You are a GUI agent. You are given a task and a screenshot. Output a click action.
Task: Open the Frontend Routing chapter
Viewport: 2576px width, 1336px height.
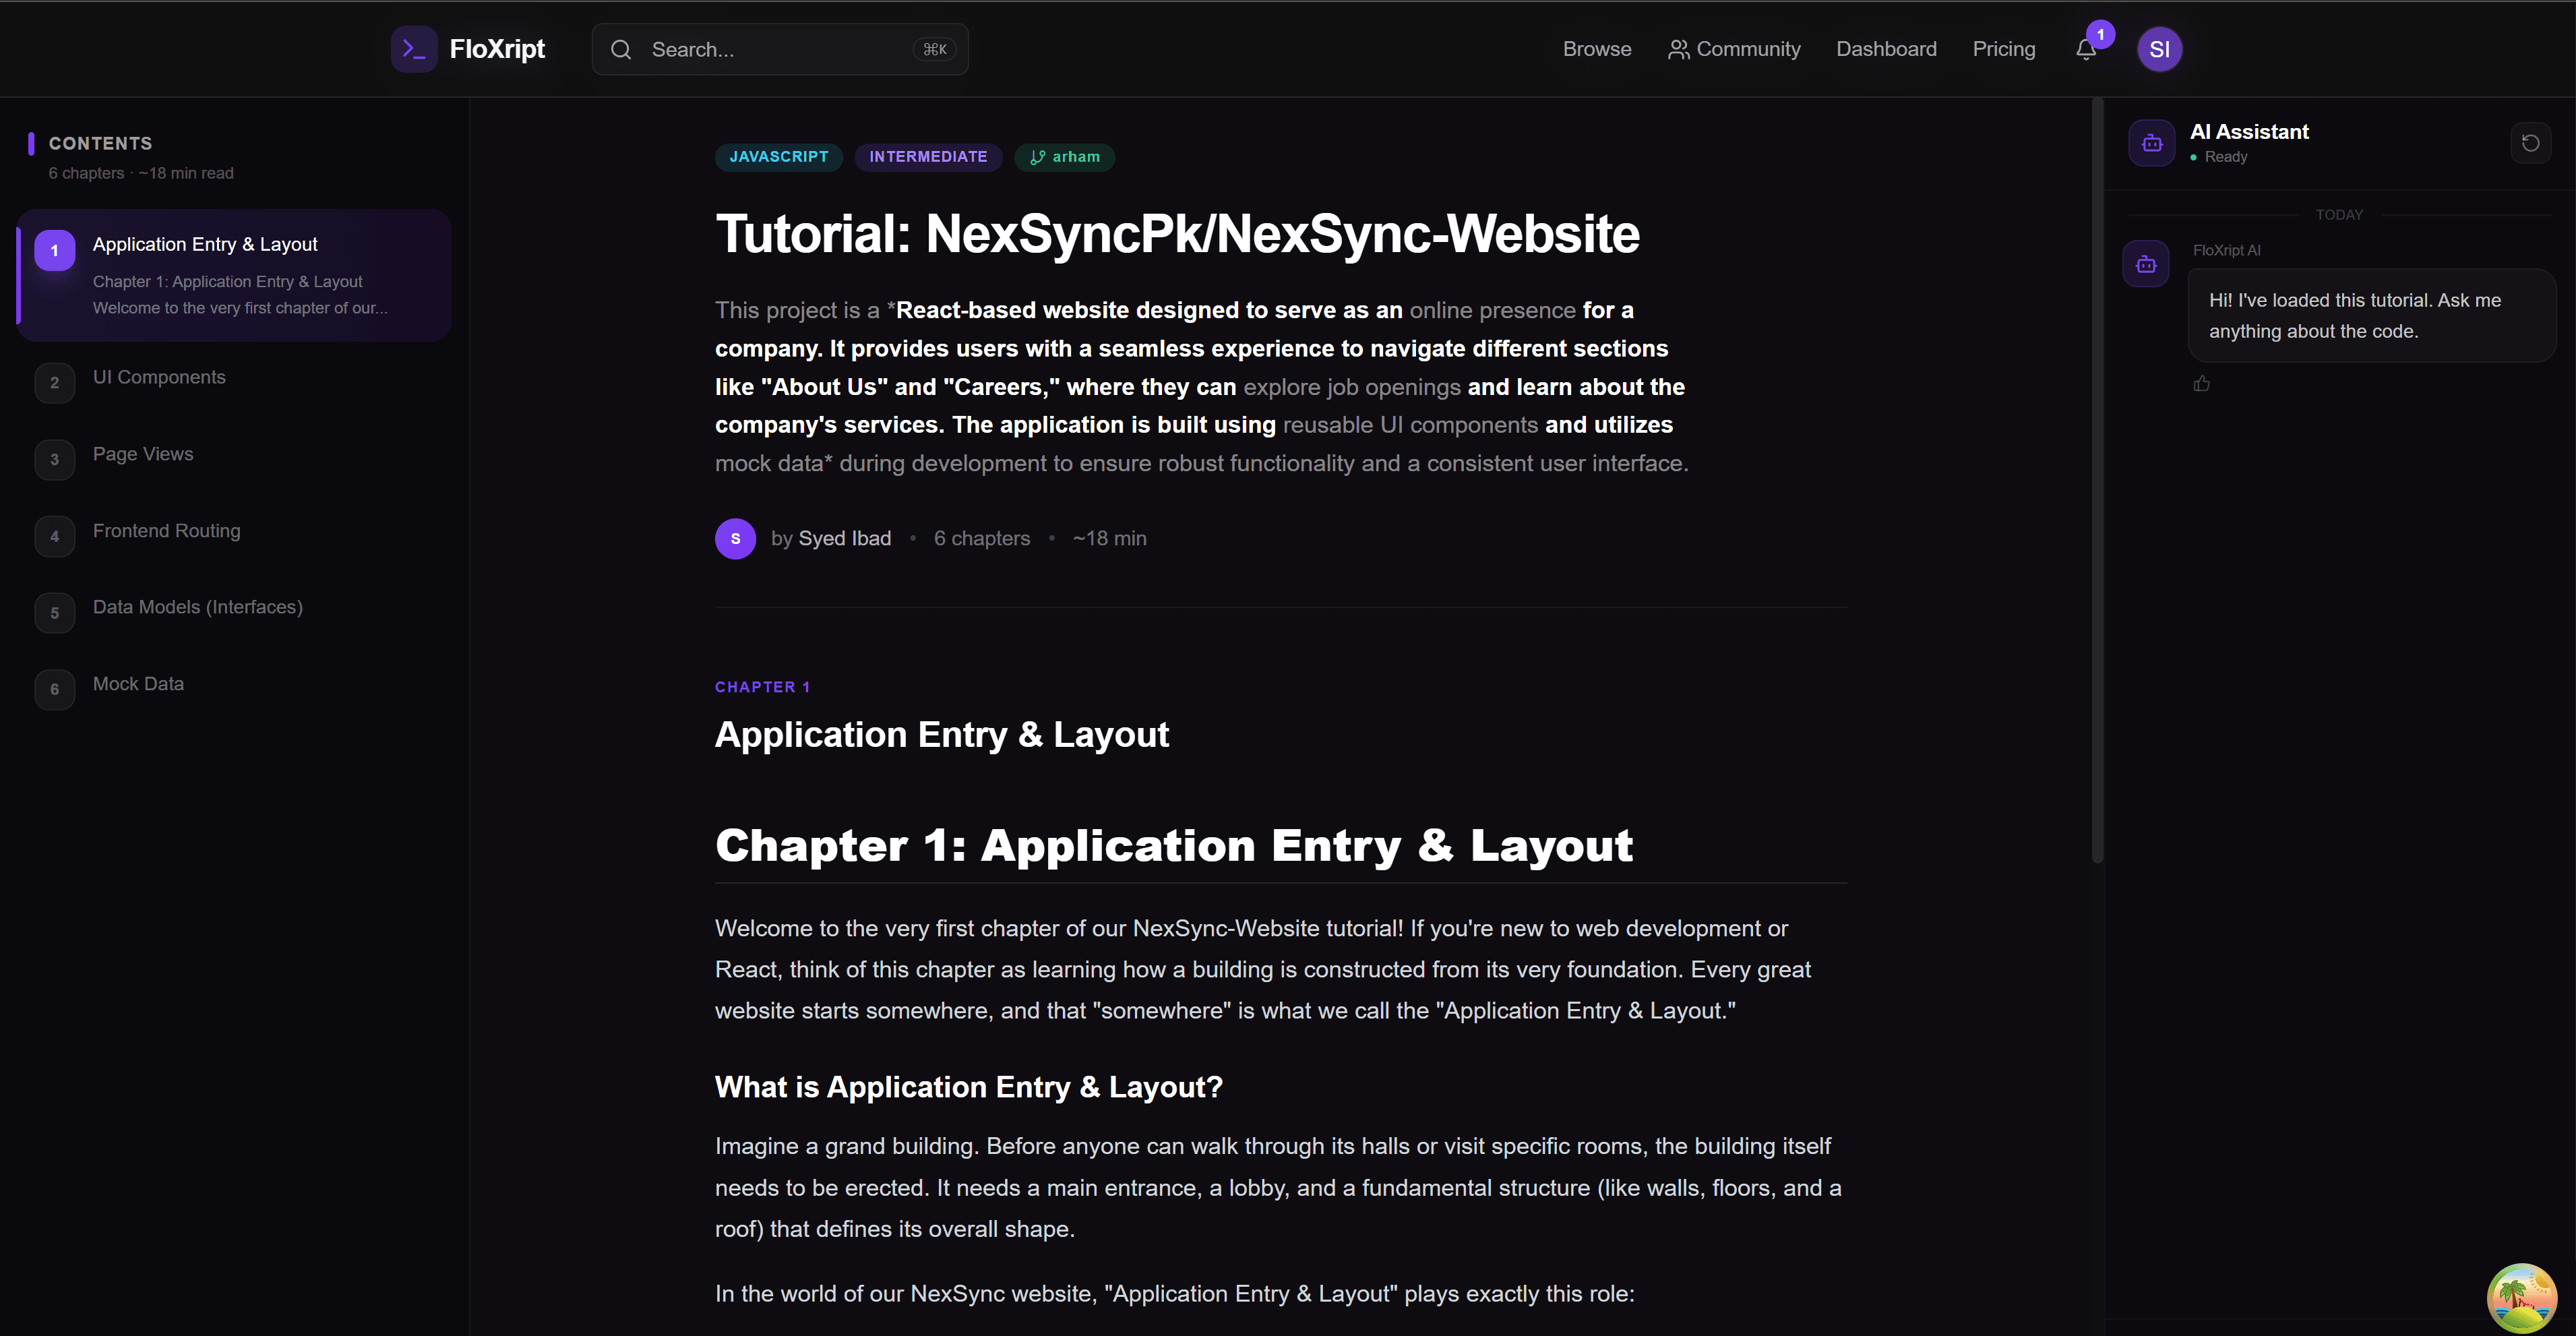pyautogui.click(x=166, y=531)
